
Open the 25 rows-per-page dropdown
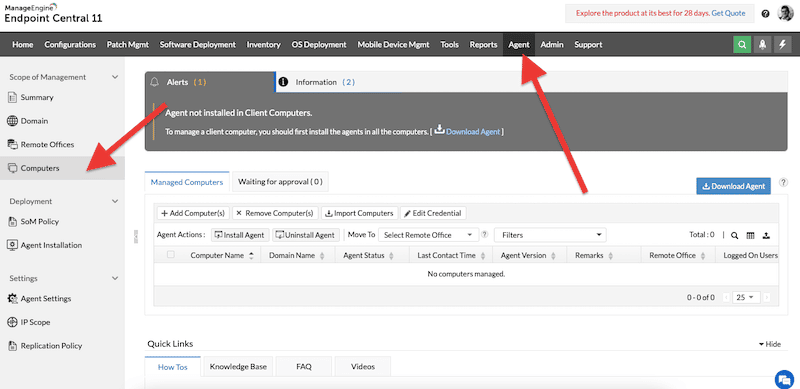(x=746, y=297)
